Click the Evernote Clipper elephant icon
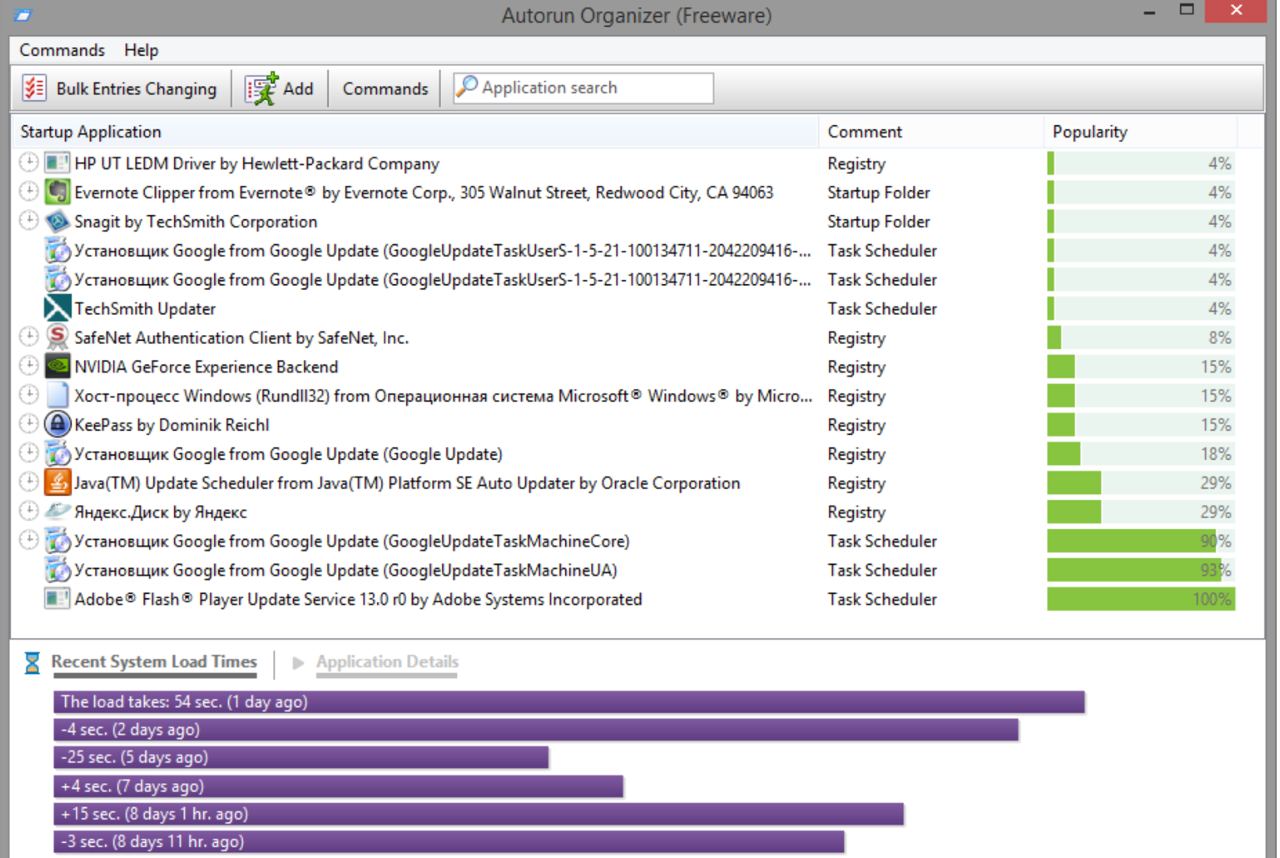This screenshot has height=858, width=1280. click(58, 193)
